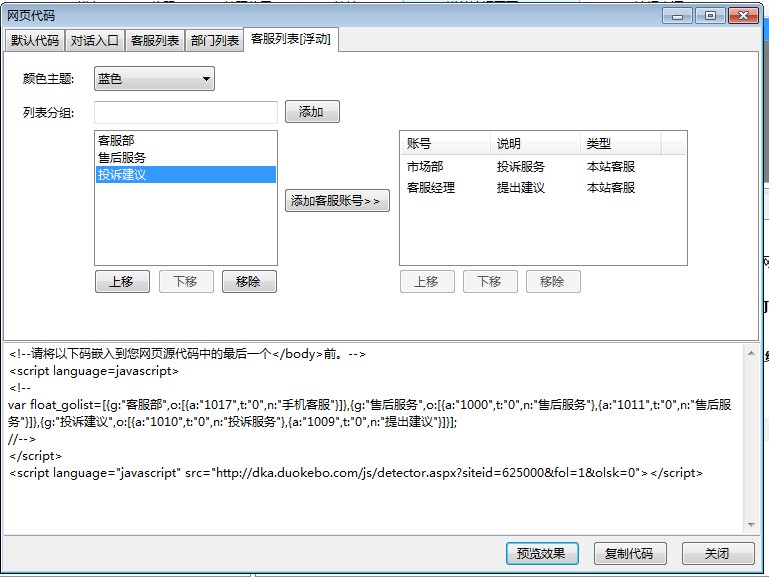
Task: Click the 列表分组 text input field
Action: [186, 112]
